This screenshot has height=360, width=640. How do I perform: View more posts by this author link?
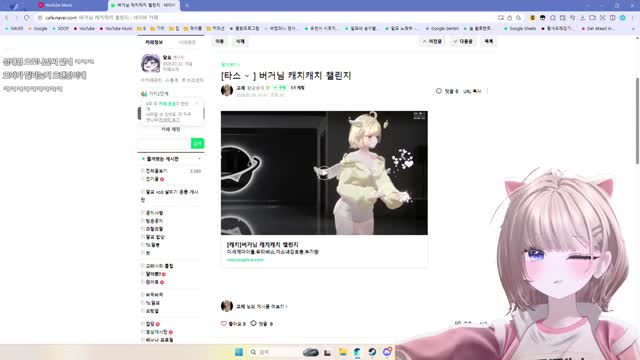click(262, 307)
